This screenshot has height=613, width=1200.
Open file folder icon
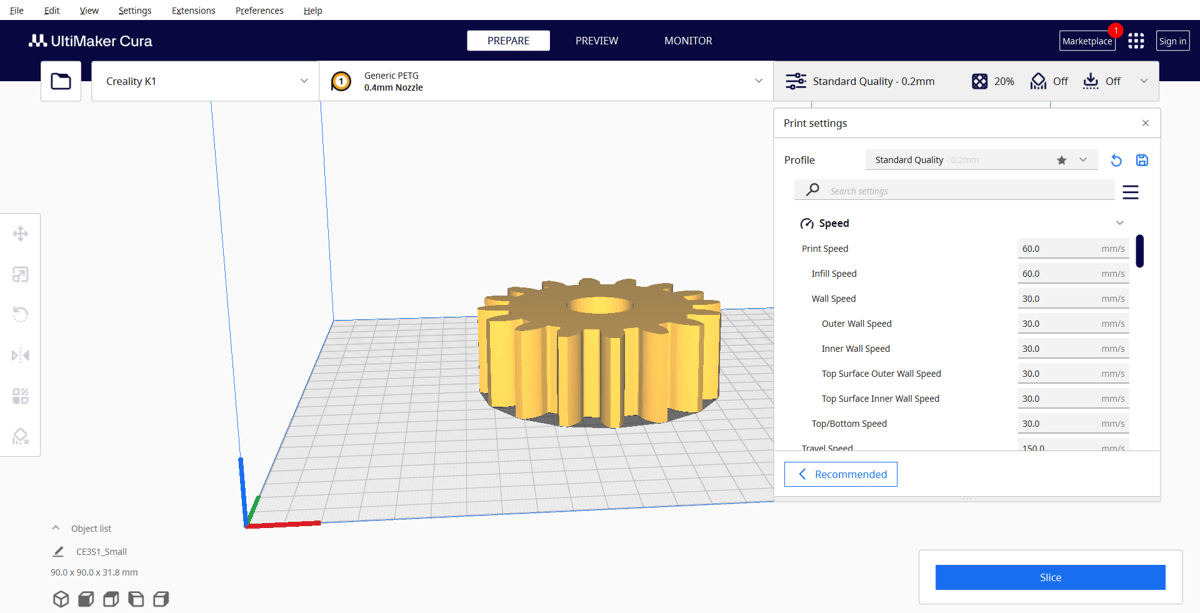[x=61, y=81]
